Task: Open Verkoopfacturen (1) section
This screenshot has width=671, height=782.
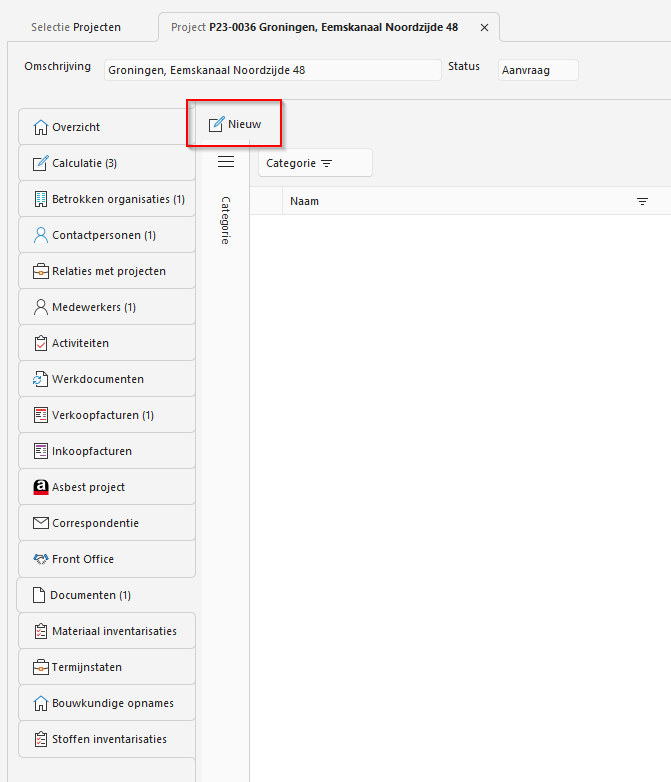Action: (x=107, y=415)
